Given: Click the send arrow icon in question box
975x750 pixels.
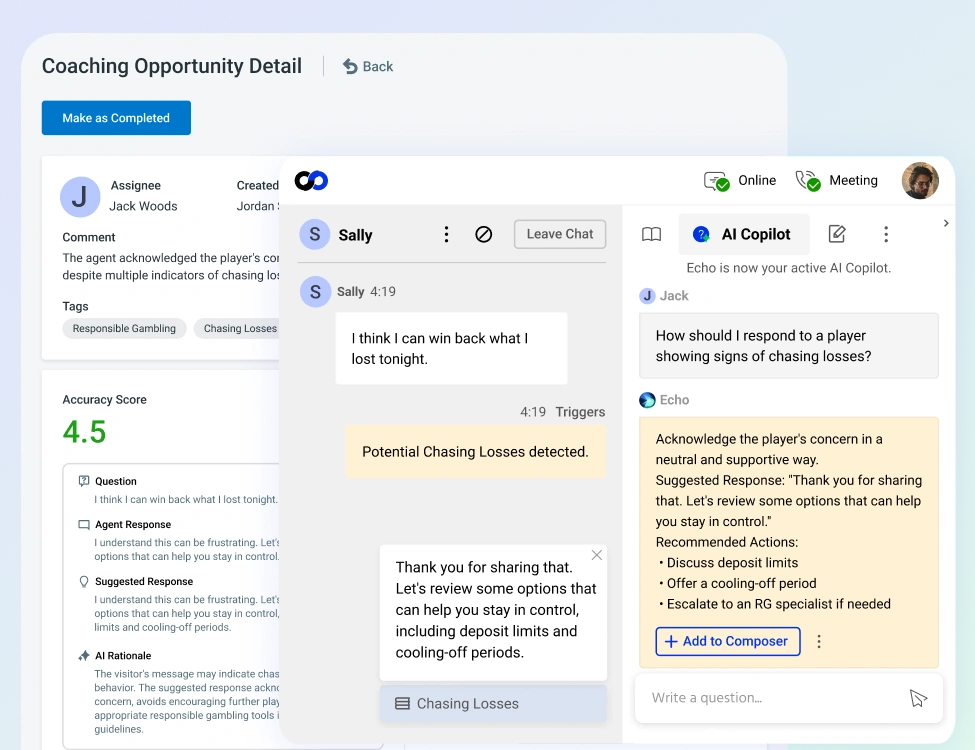Looking at the screenshot, I should (918, 698).
